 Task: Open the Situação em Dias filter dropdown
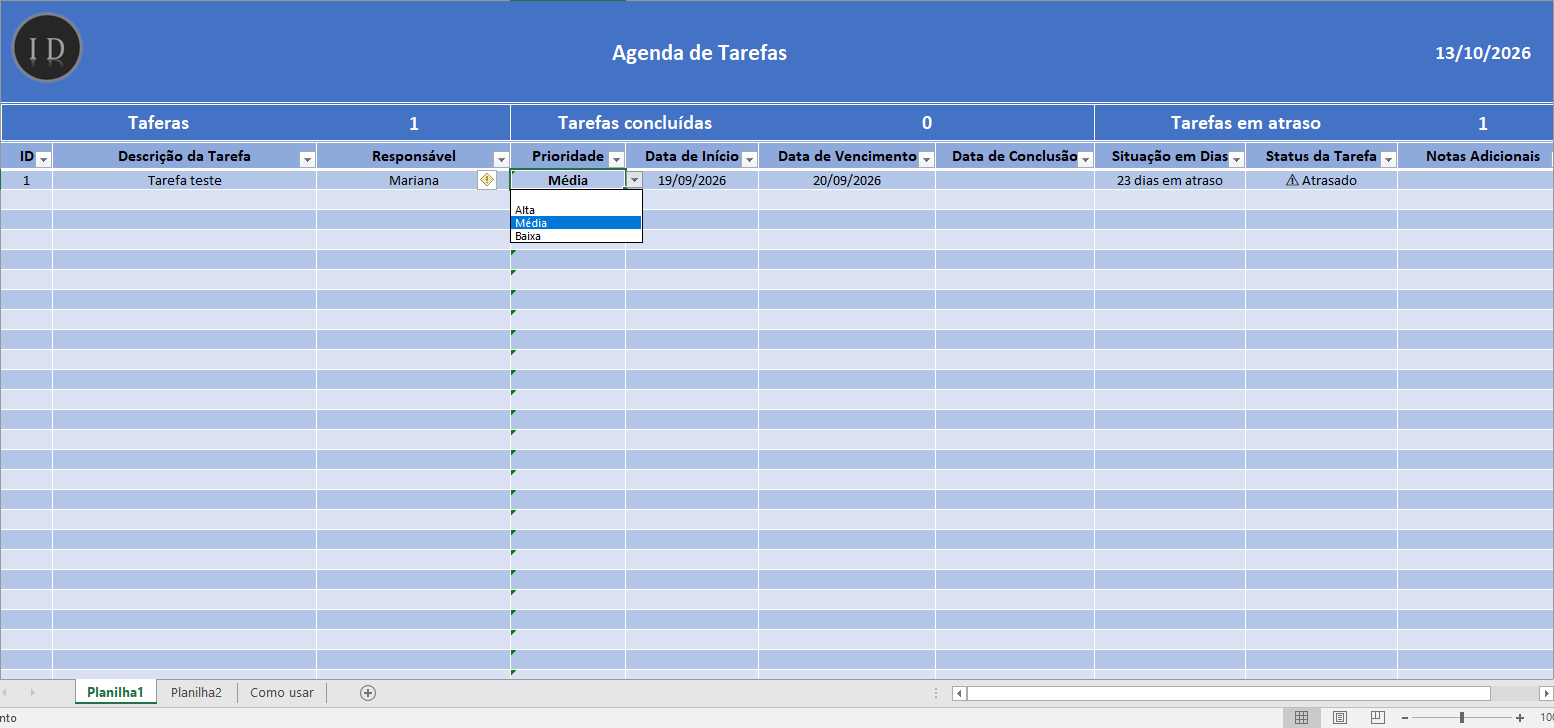[1236, 159]
